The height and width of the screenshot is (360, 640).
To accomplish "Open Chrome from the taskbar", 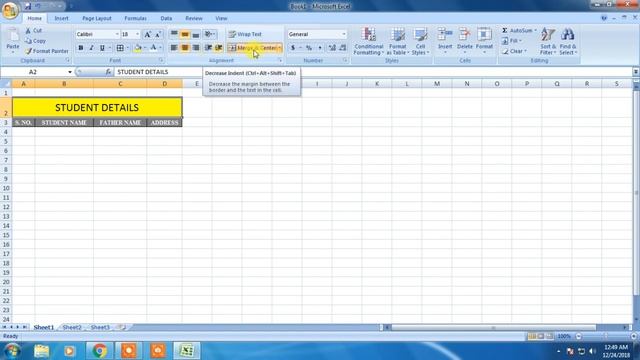I will 99,351.
